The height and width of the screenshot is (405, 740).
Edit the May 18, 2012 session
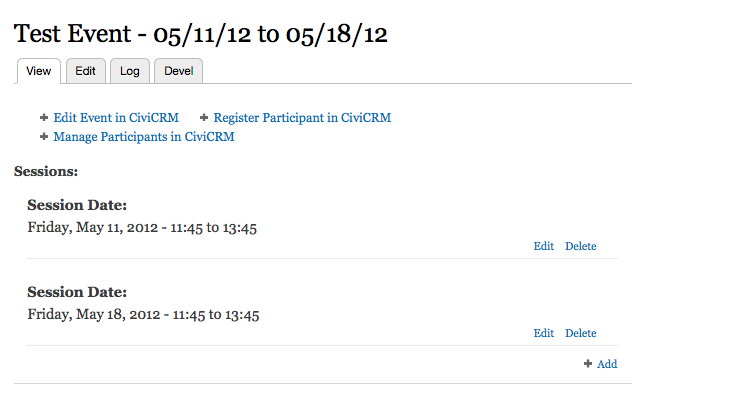(543, 333)
